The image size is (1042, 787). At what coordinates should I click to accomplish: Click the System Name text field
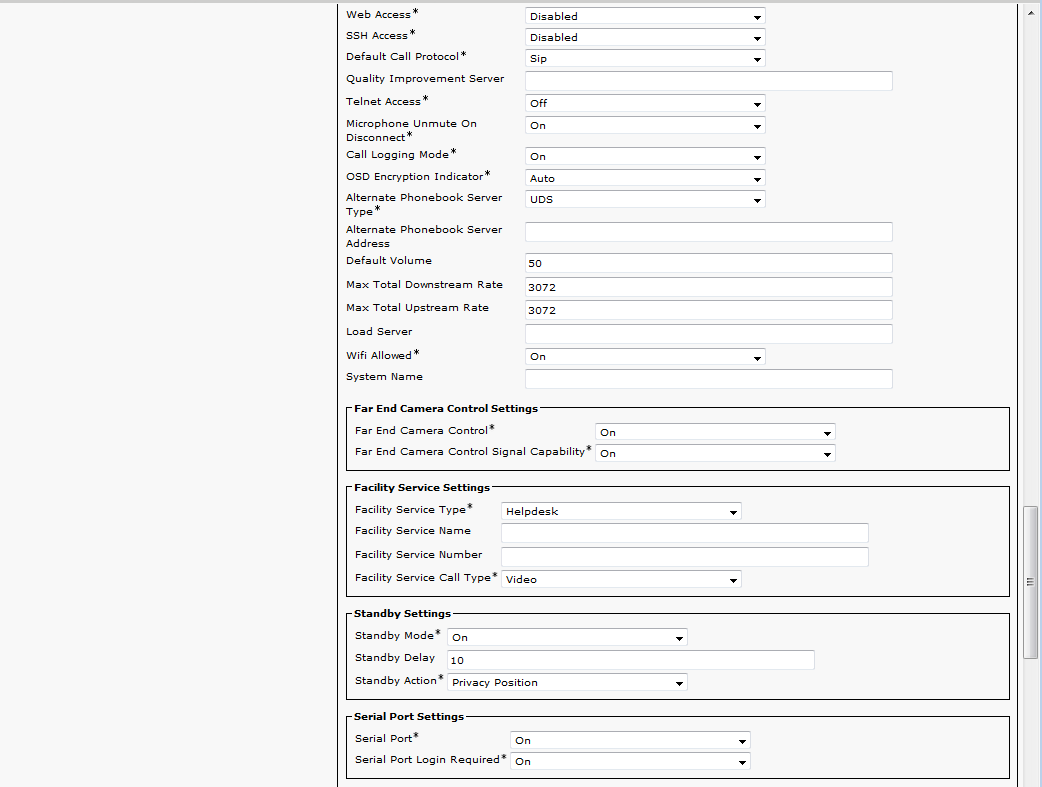point(708,379)
